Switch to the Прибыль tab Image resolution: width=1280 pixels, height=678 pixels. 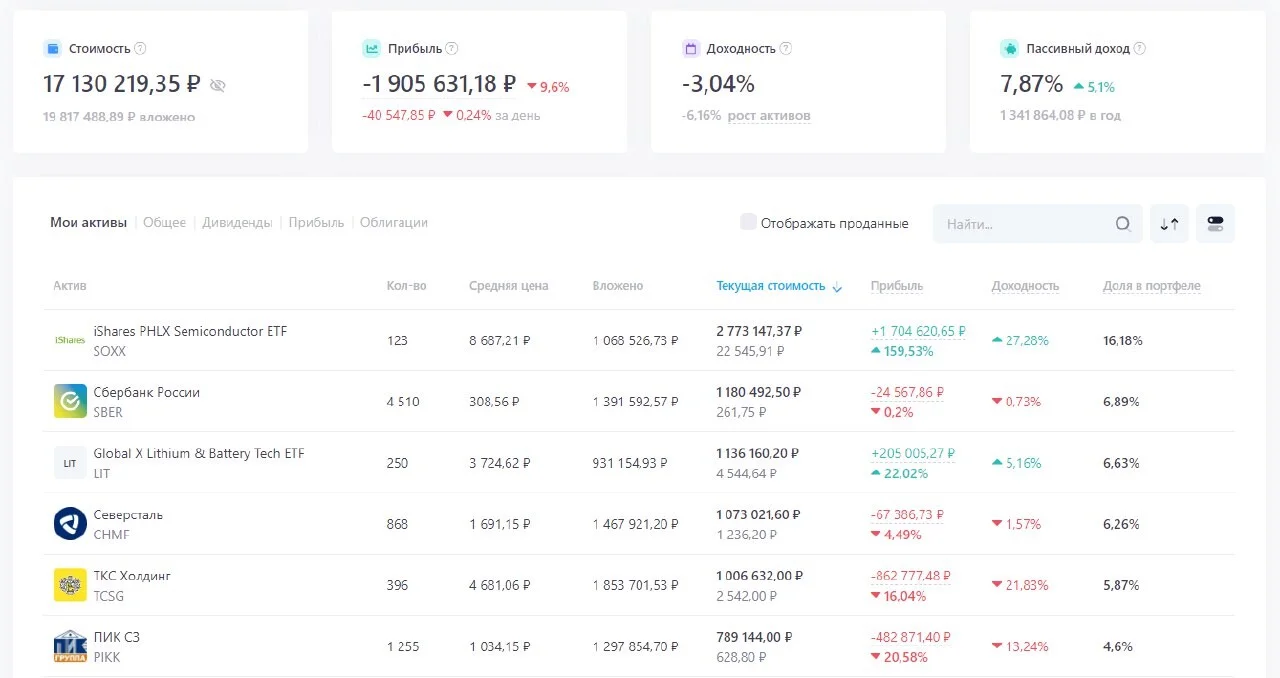pyautogui.click(x=316, y=222)
